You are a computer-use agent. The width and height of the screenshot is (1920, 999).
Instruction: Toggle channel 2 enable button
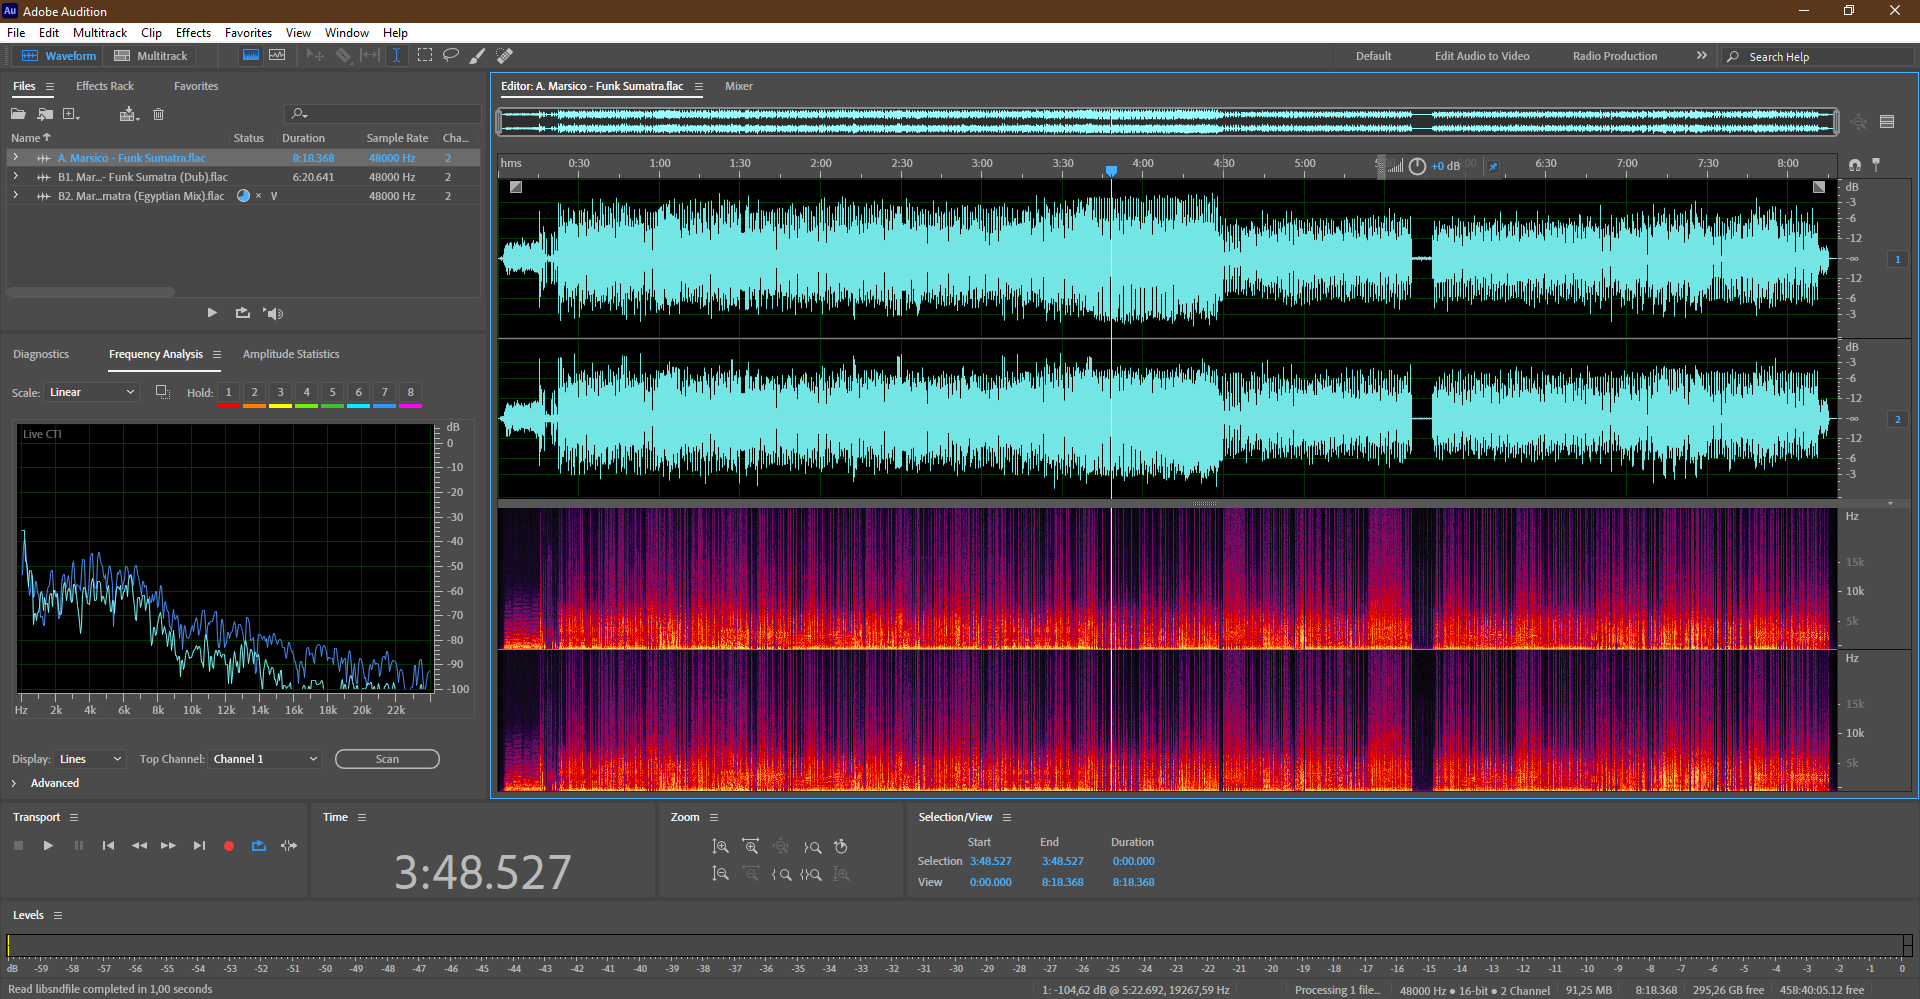pos(1897,419)
